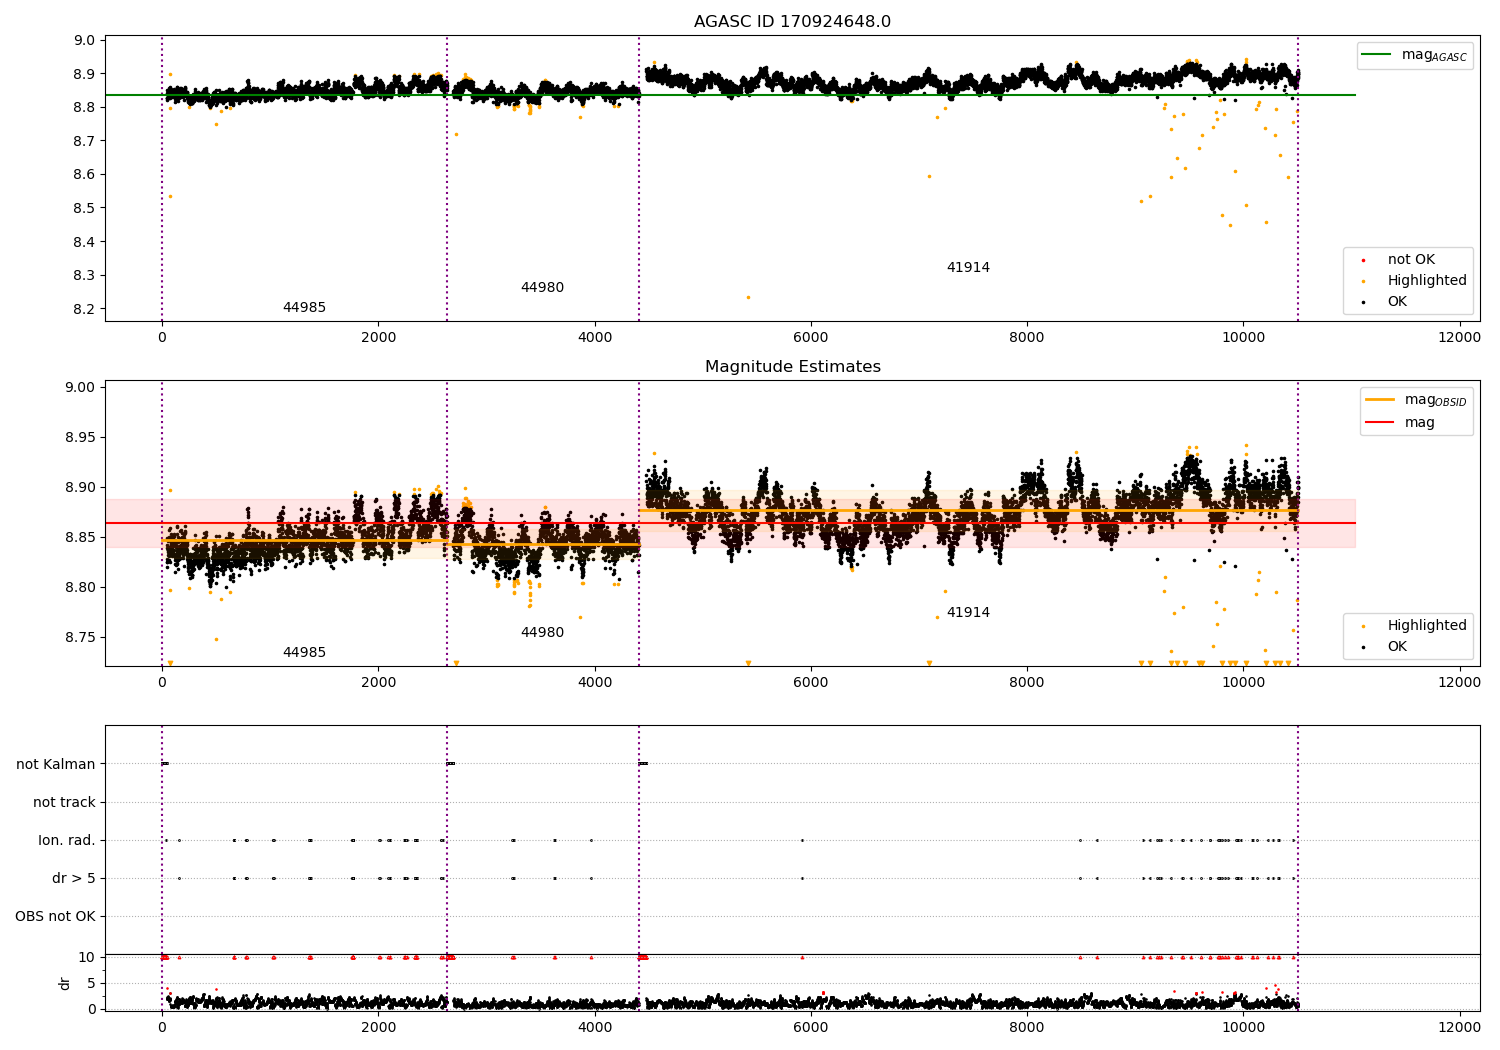Click the Magnitude Estimates subplot title

point(792,366)
